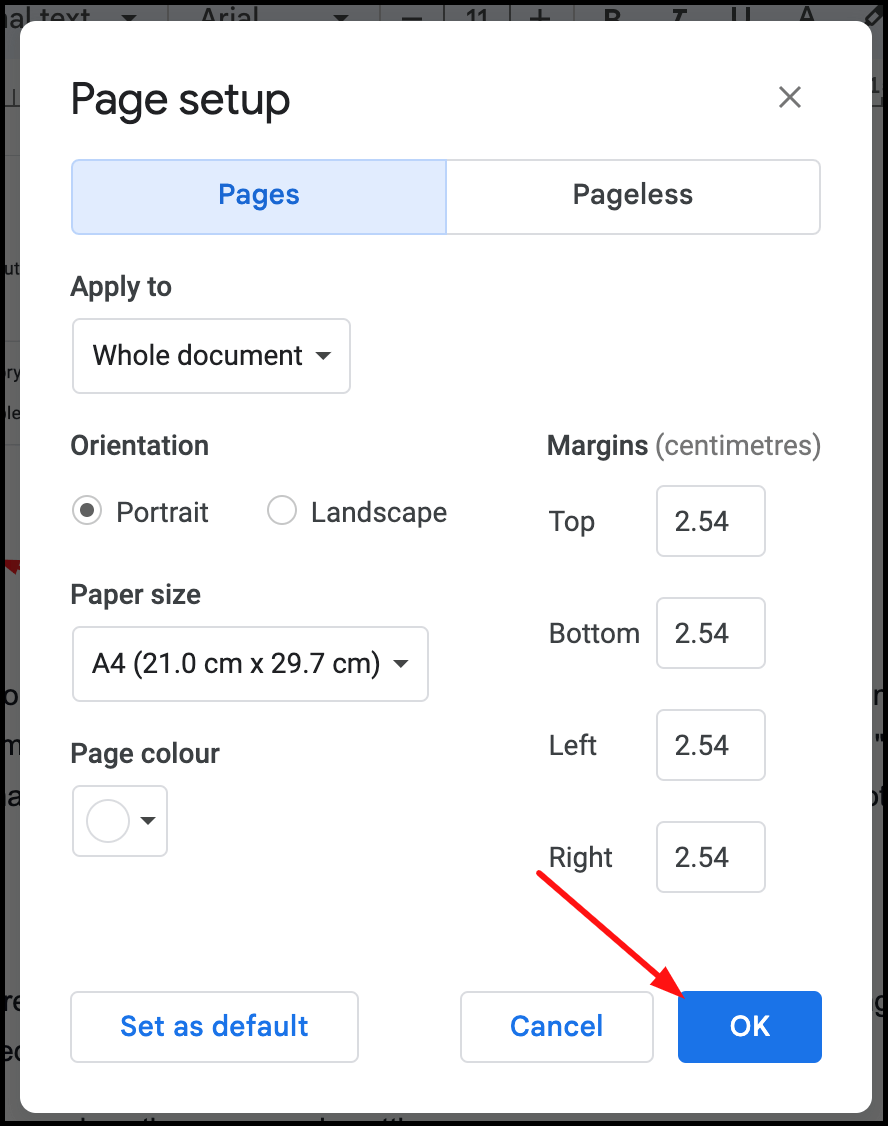This screenshot has height=1126, width=888.
Task: Select the Portrait orientation radio button
Action: pos(87,511)
